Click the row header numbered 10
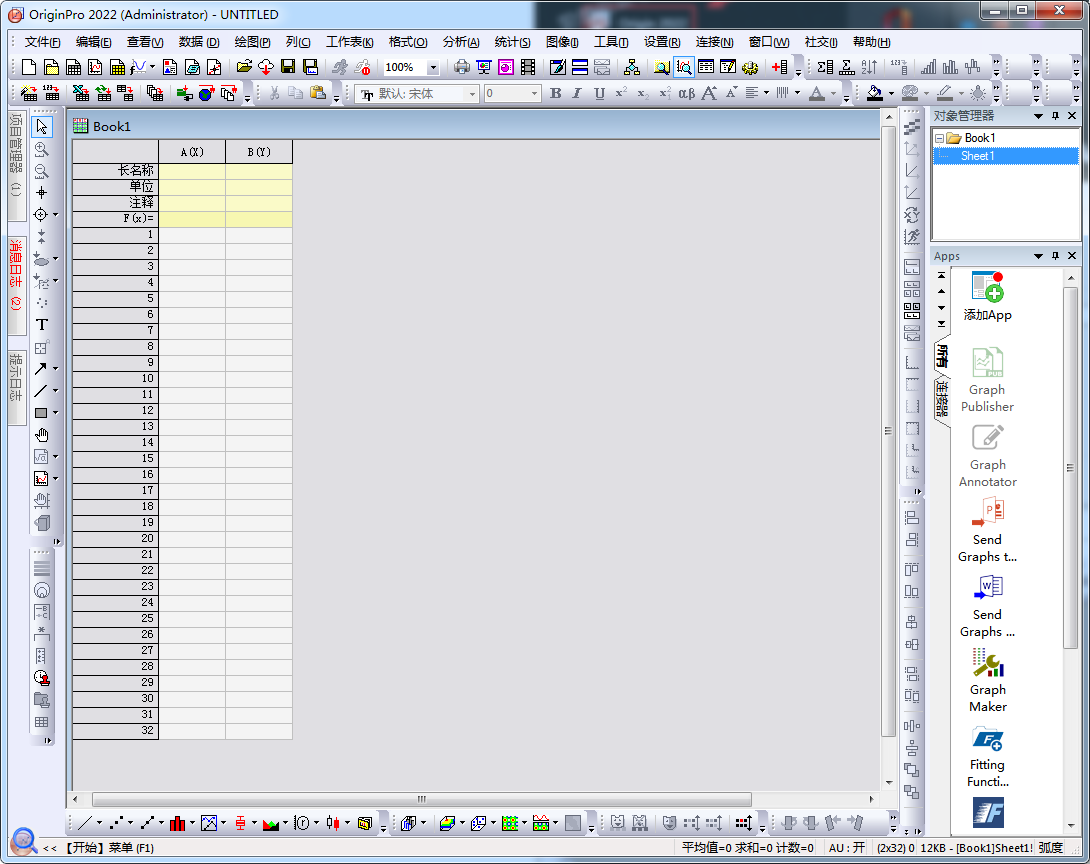The width and height of the screenshot is (1090, 864). pyautogui.click(x=115, y=378)
